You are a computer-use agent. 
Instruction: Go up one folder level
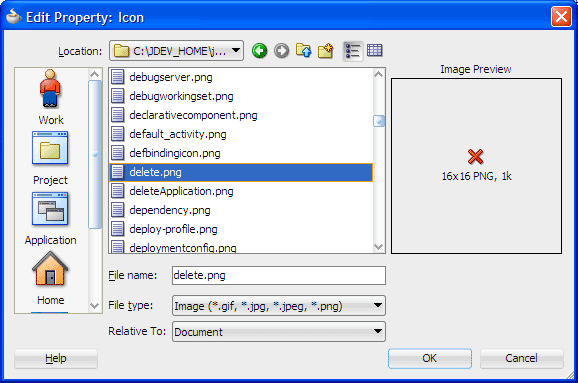point(303,51)
